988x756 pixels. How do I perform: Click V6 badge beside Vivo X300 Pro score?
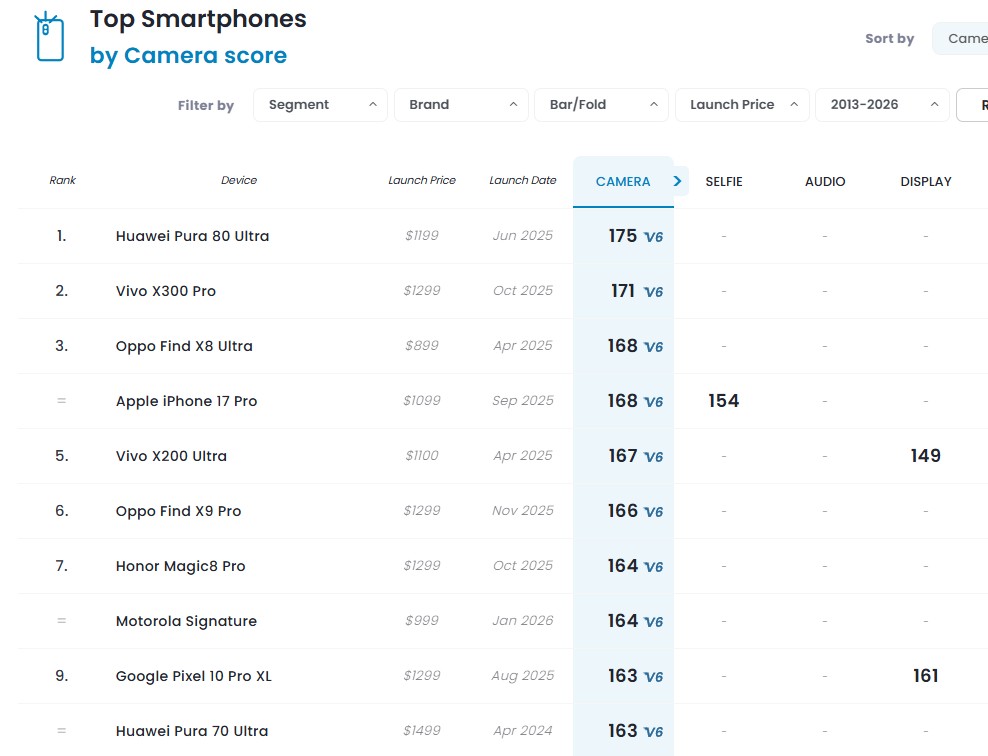point(653,292)
